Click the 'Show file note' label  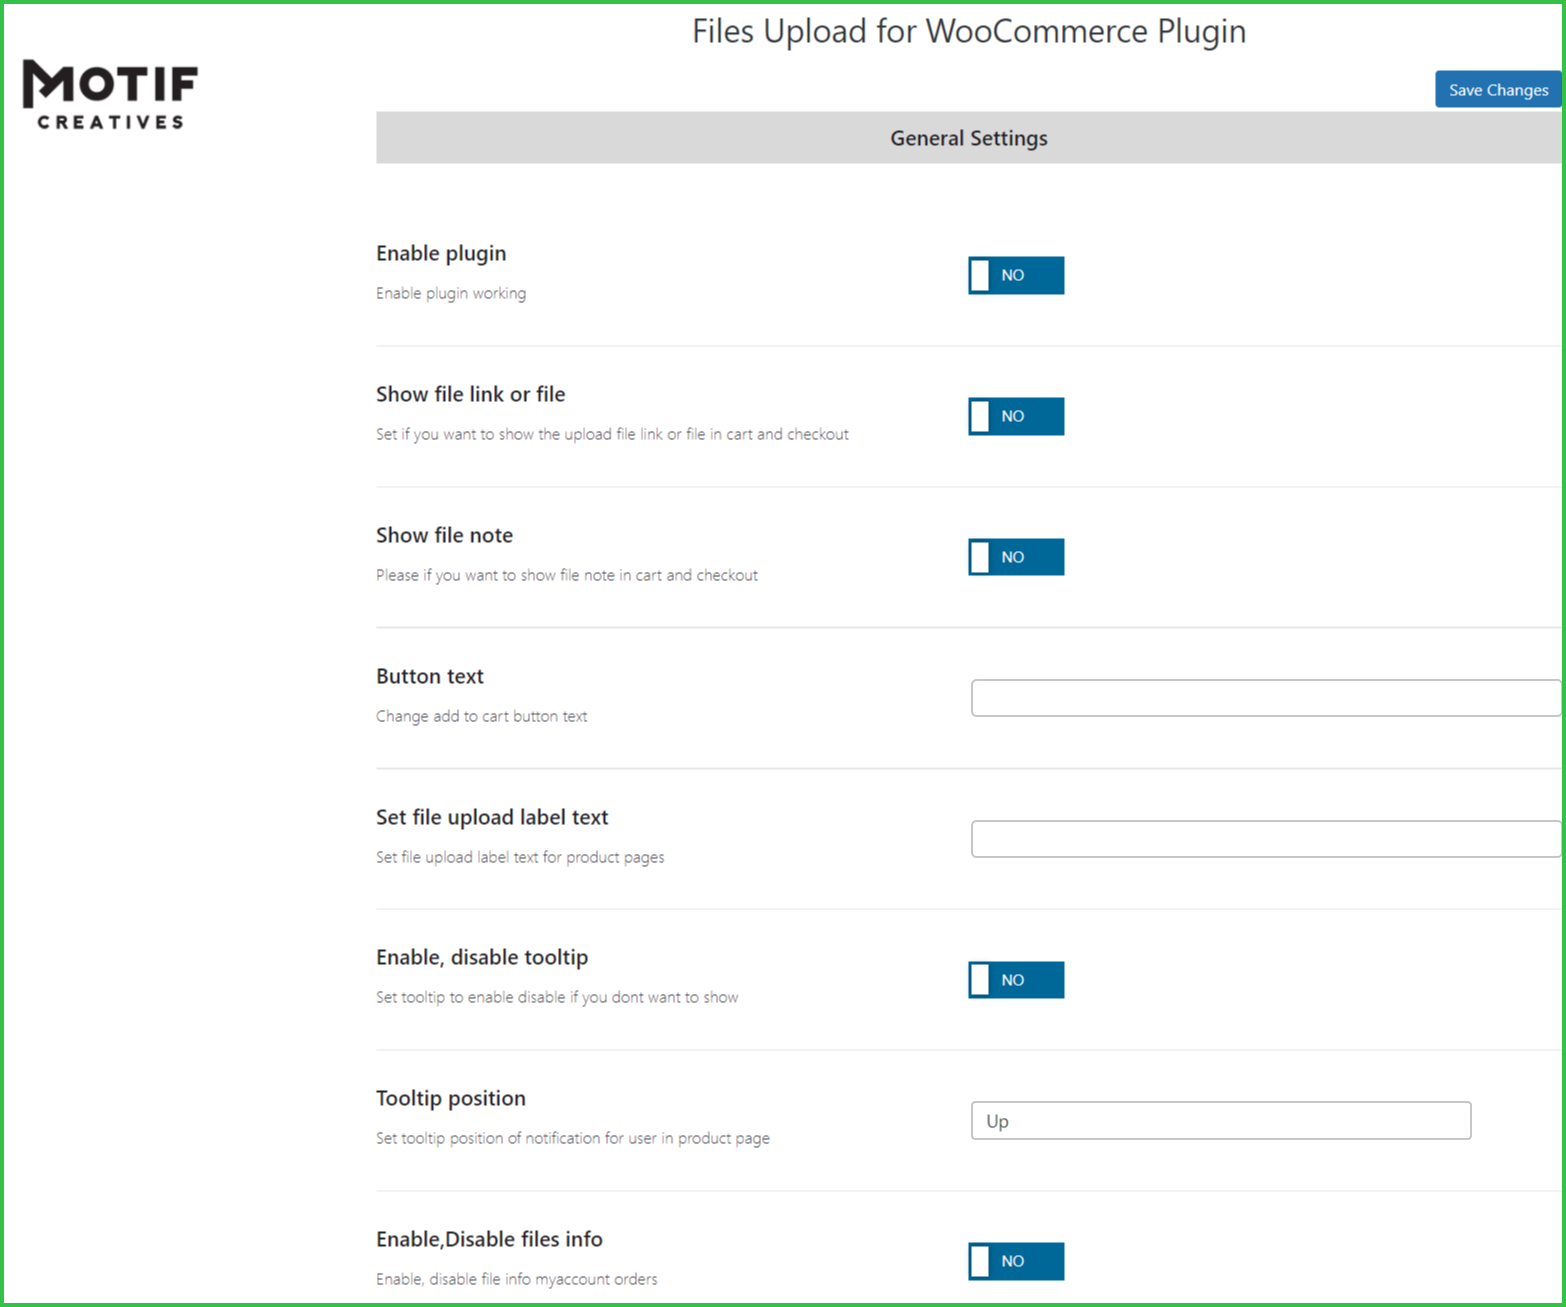point(444,535)
